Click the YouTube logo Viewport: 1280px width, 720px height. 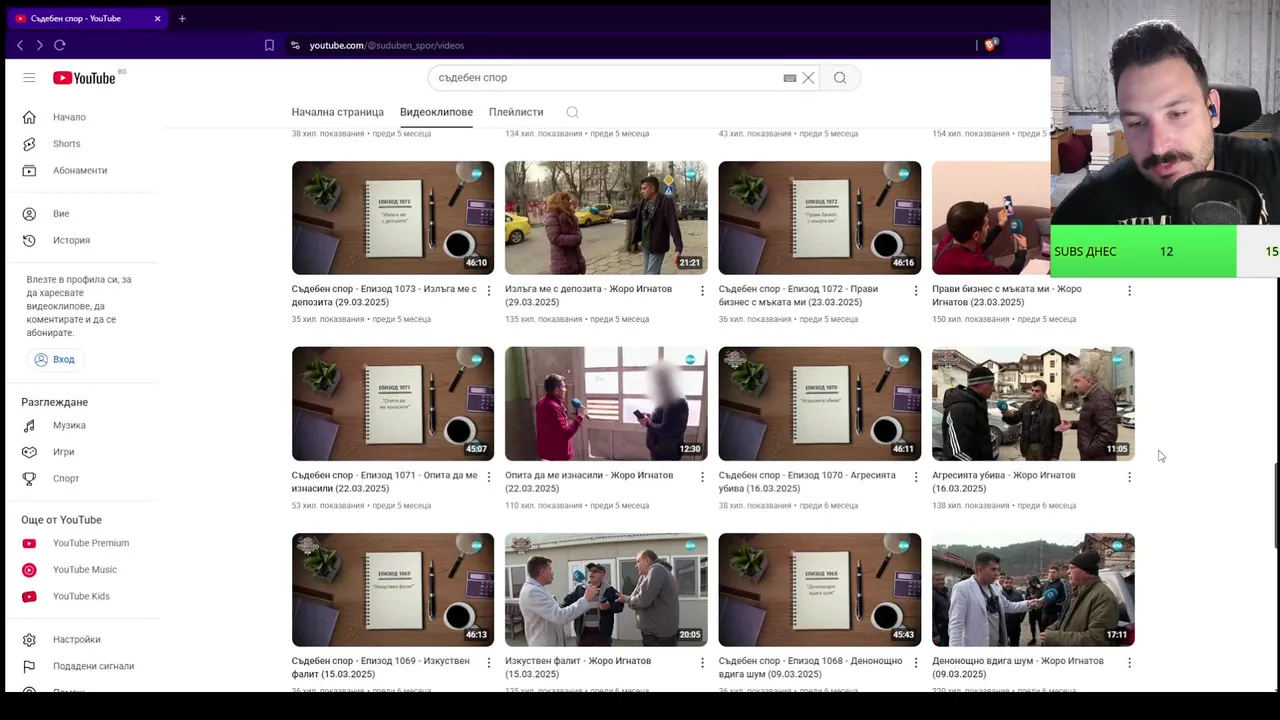85,78
